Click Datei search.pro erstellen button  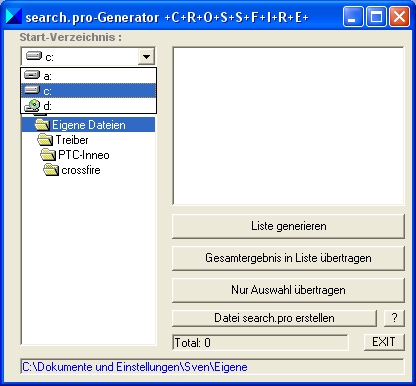274,318
